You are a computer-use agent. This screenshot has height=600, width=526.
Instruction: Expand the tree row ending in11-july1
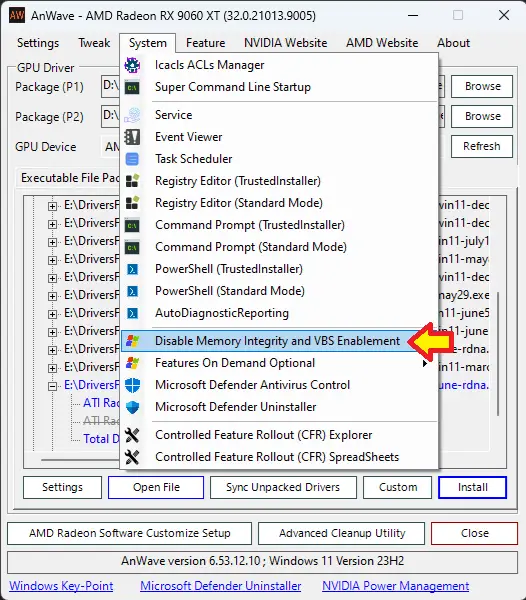52,242
